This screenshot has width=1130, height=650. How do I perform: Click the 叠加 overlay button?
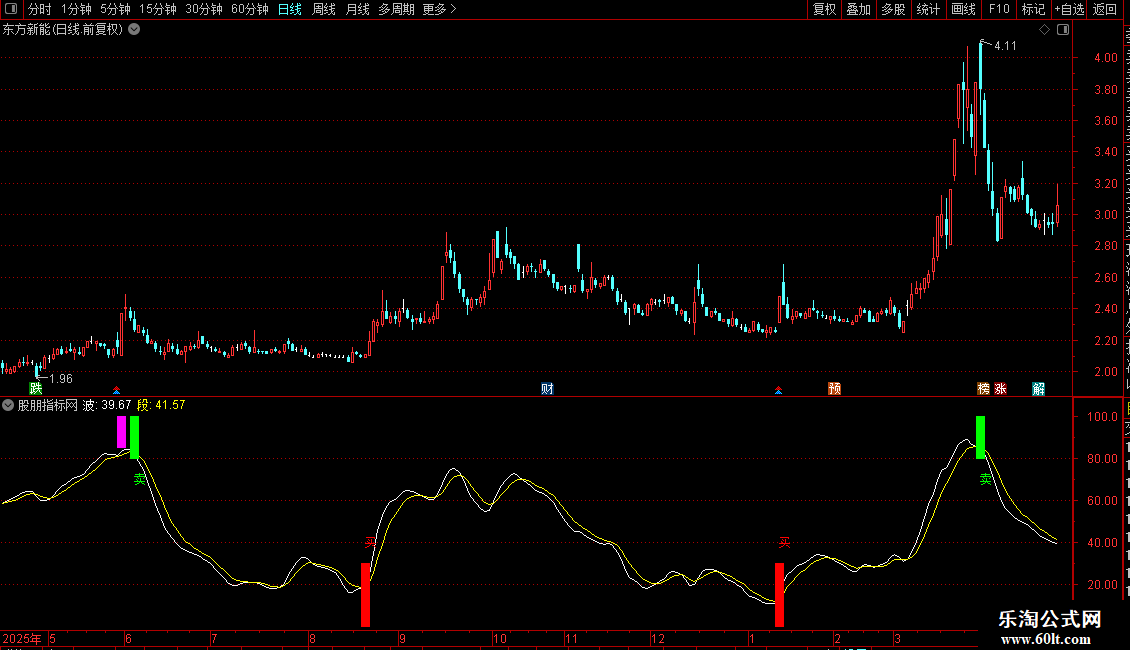858,9
